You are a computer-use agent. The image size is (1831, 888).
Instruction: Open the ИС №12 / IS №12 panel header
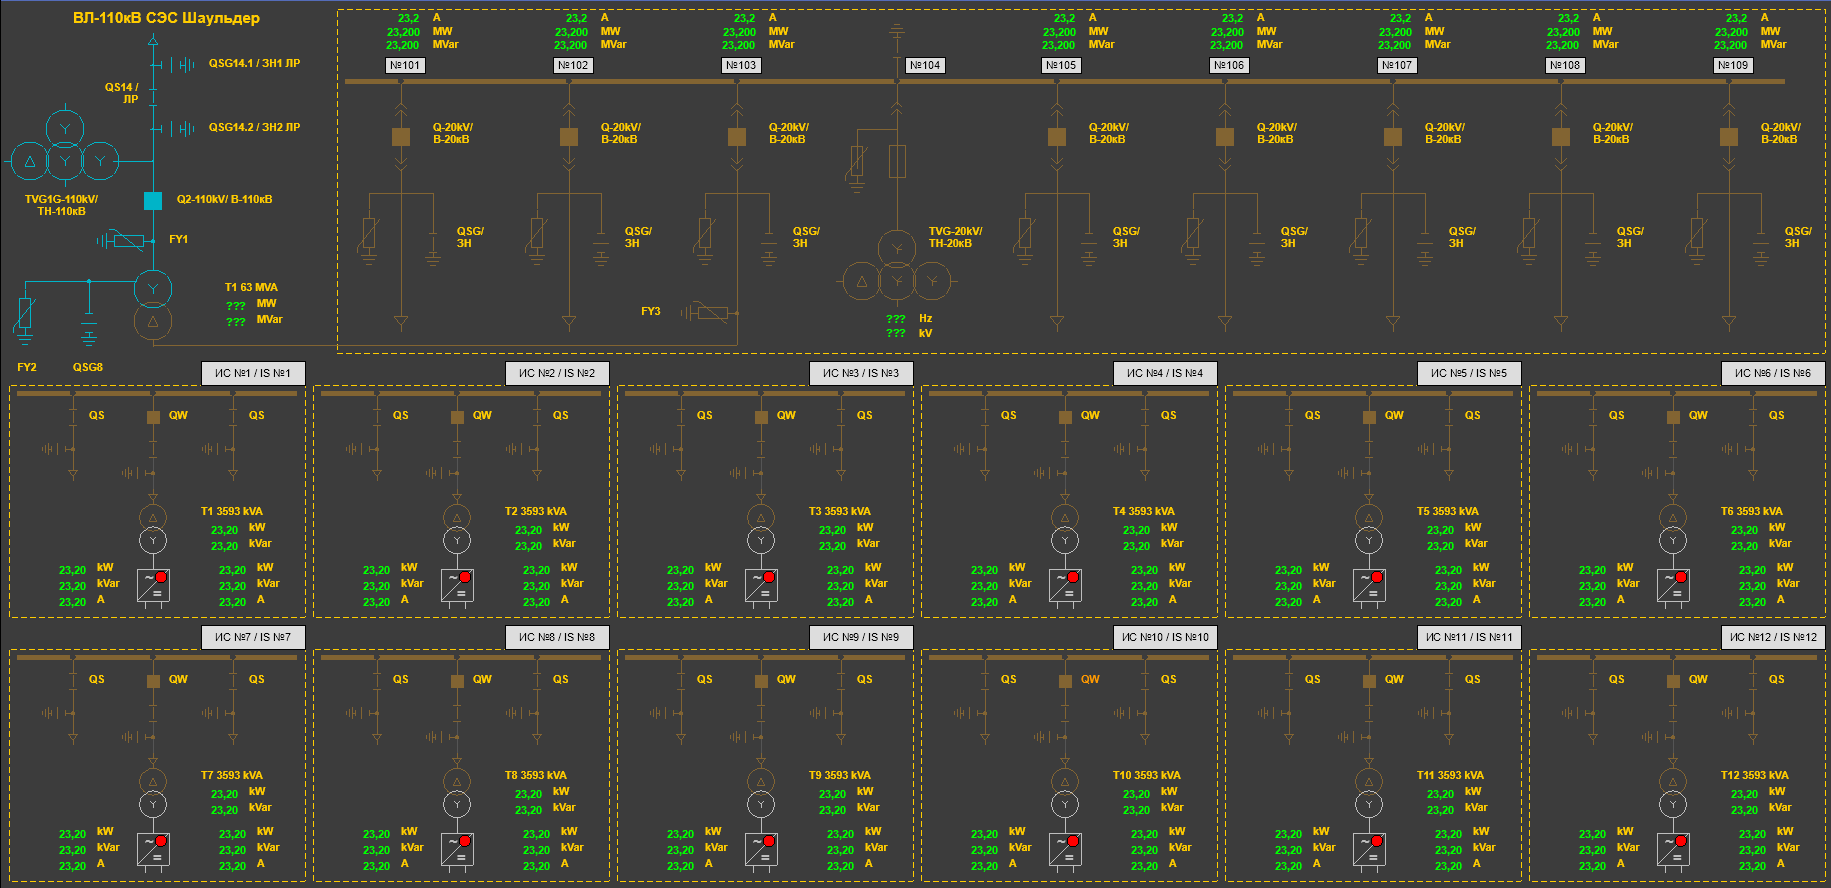1773,637
